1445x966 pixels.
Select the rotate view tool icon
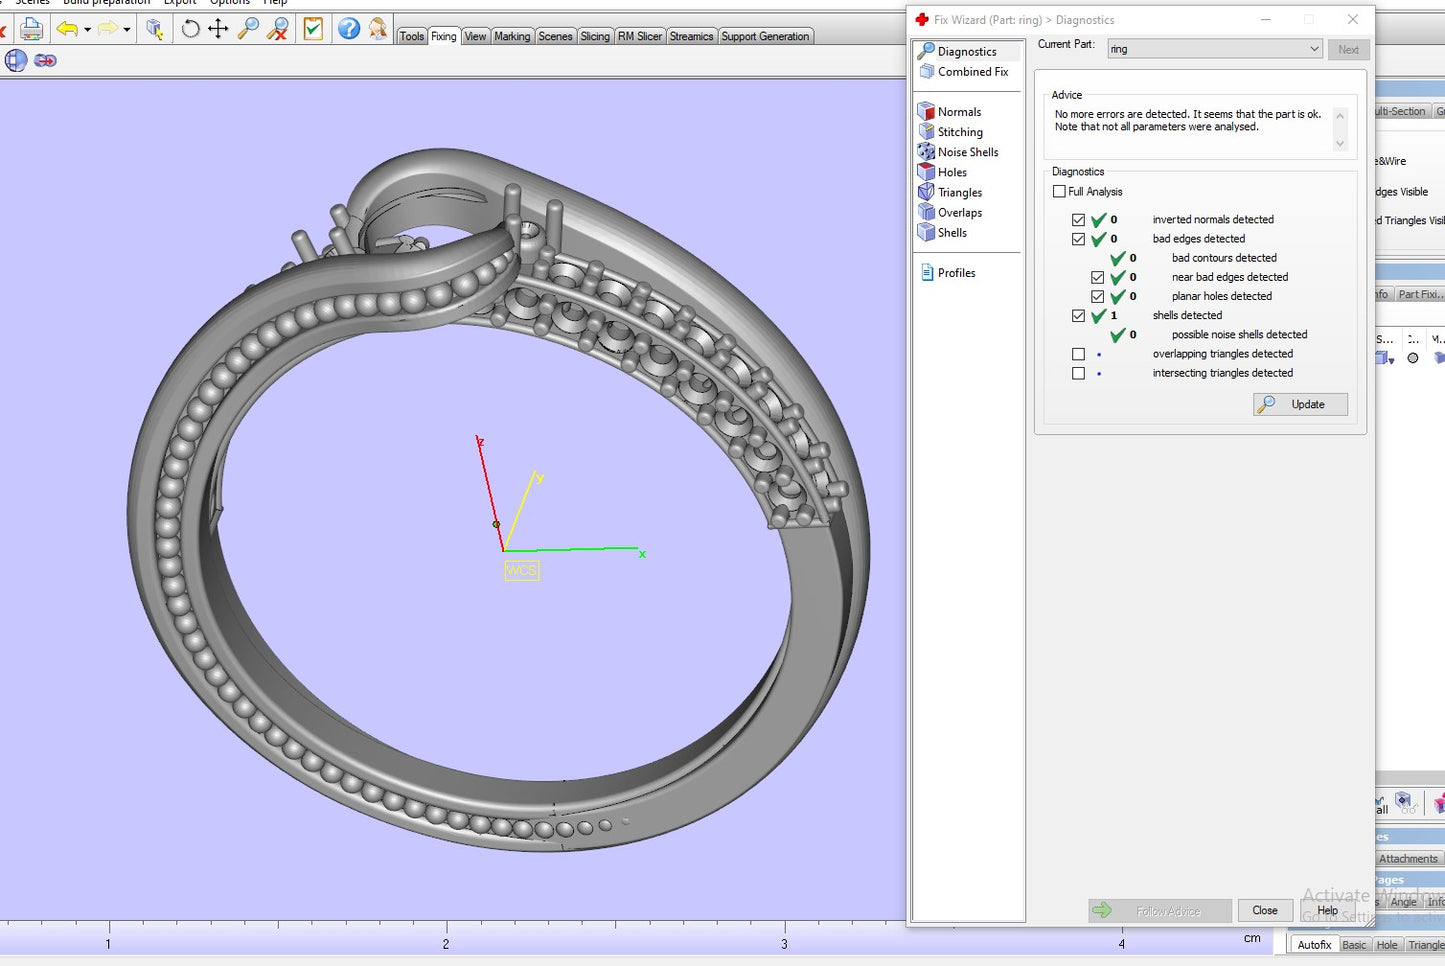pos(190,29)
